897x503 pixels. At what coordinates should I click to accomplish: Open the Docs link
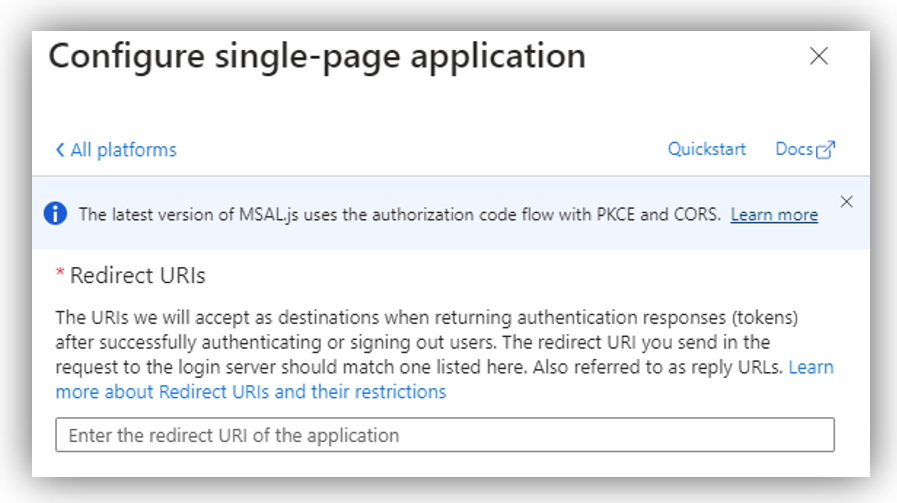click(x=794, y=149)
